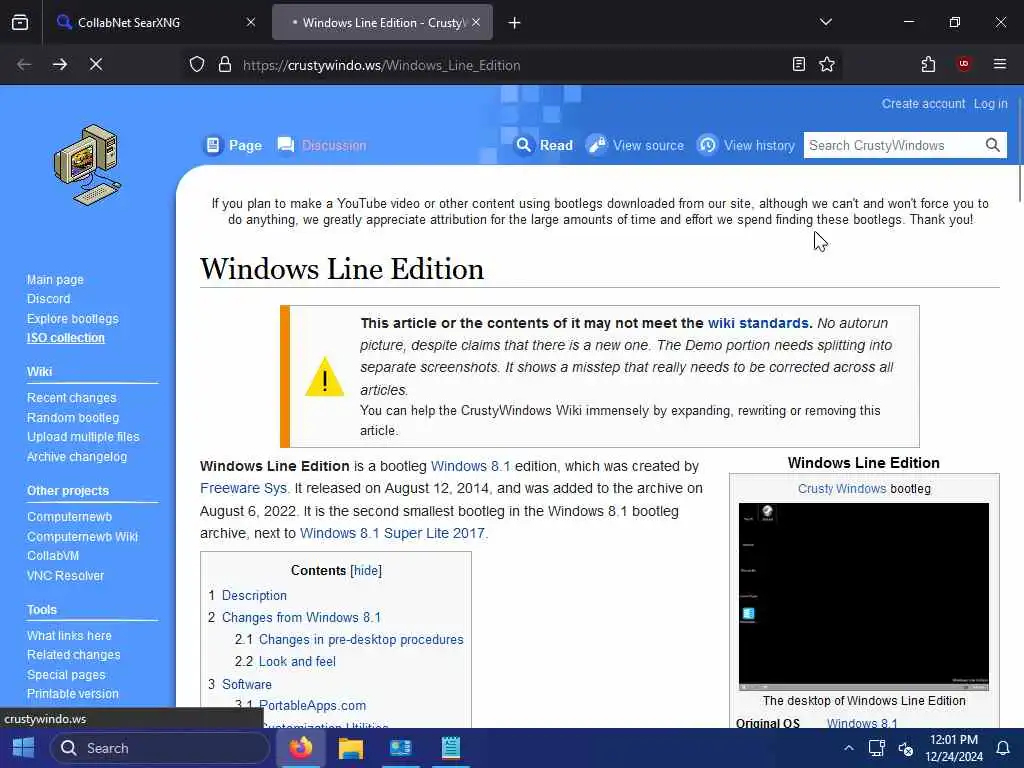Follow the Freeware Sys link

(x=243, y=488)
